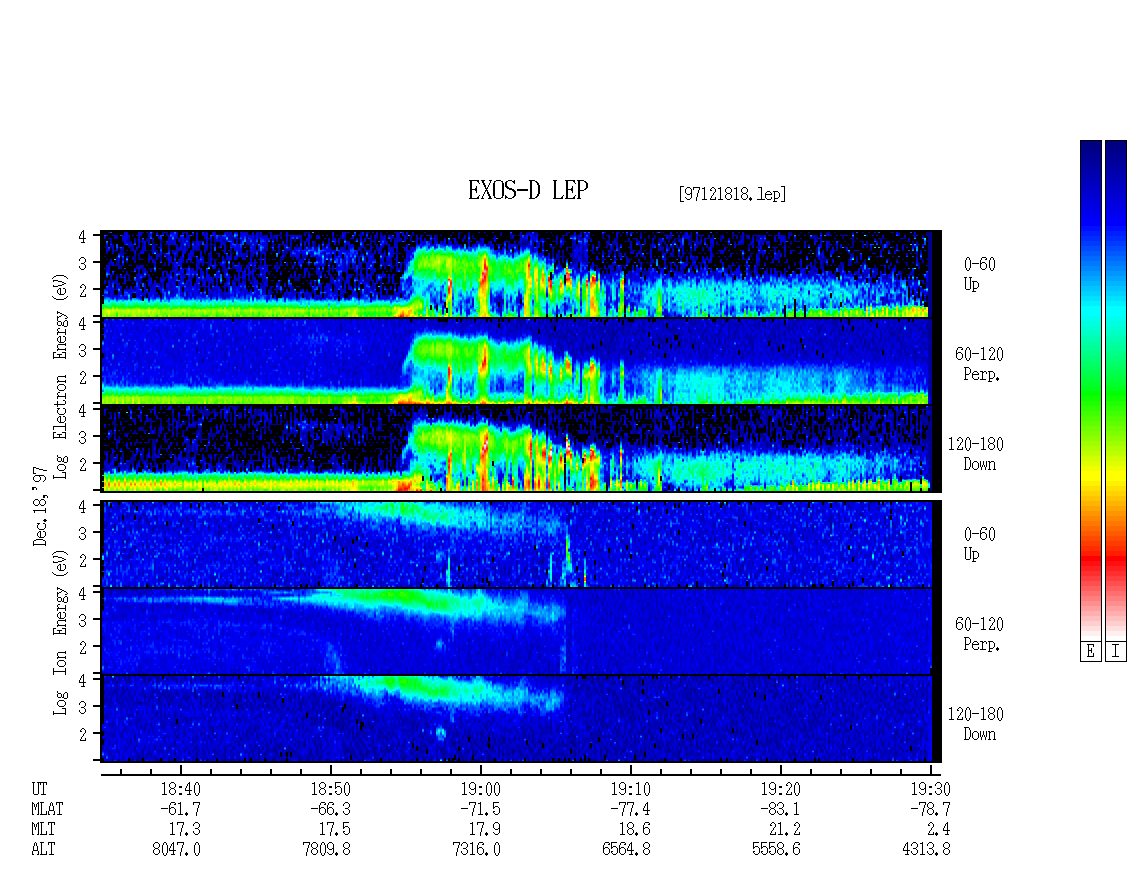Image resolution: width=1130 pixels, height=875 pixels.
Task: Select MLT value 18.6
Action: tap(634, 830)
